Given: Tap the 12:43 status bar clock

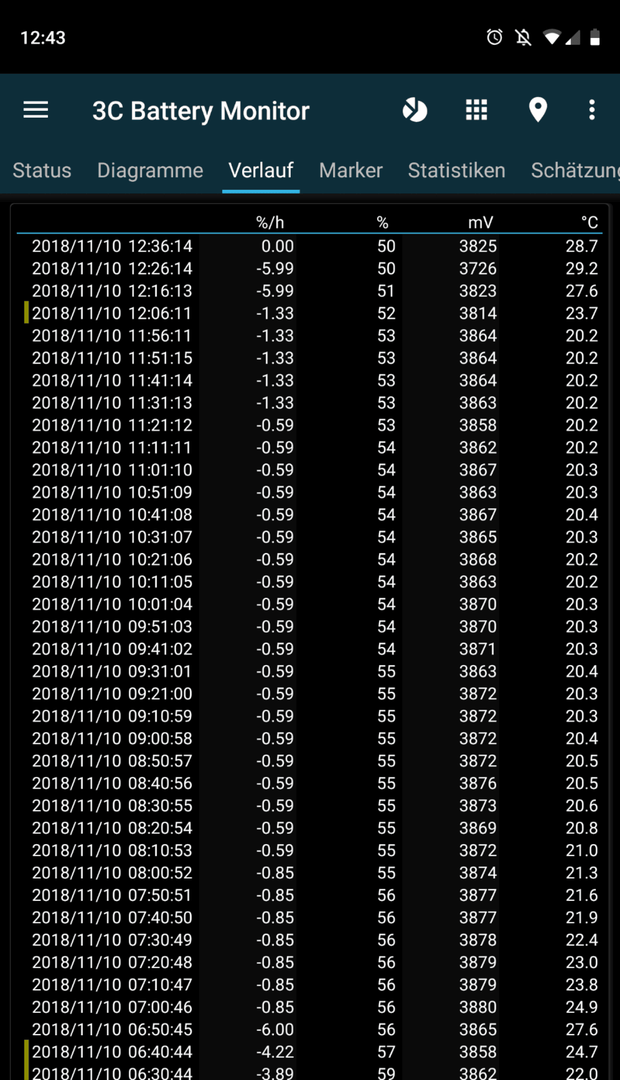Looking at the screenshot, I should pyautogui.click(x=43, y=38).
